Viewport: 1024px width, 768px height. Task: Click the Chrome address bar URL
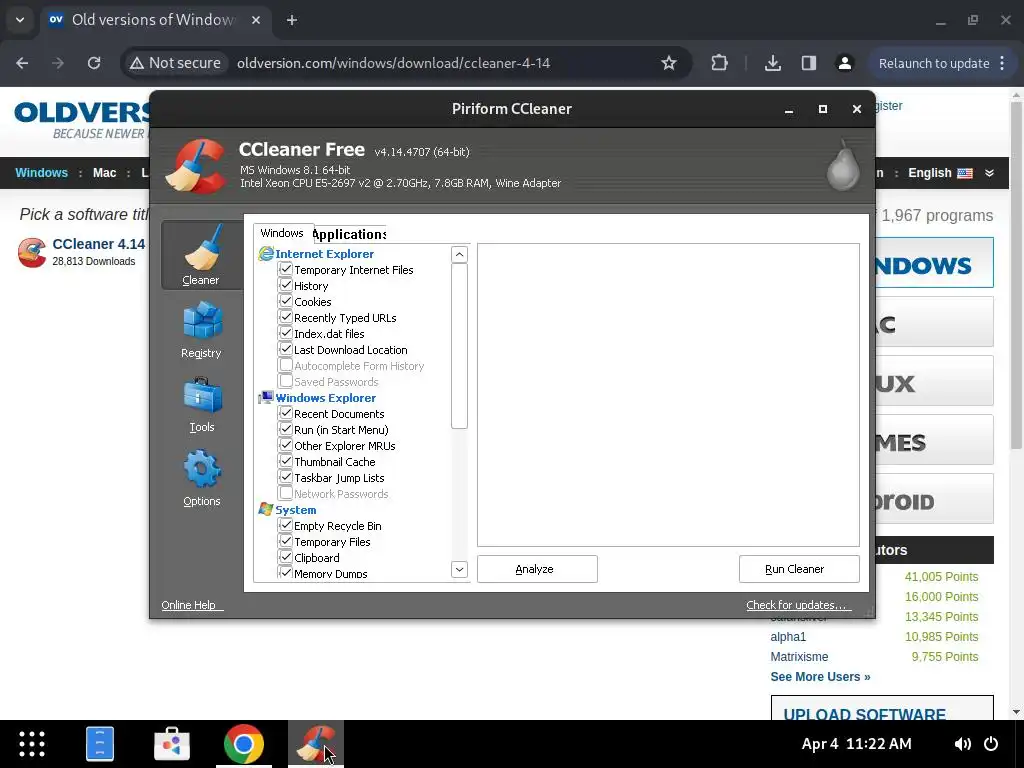coord(393,63)
